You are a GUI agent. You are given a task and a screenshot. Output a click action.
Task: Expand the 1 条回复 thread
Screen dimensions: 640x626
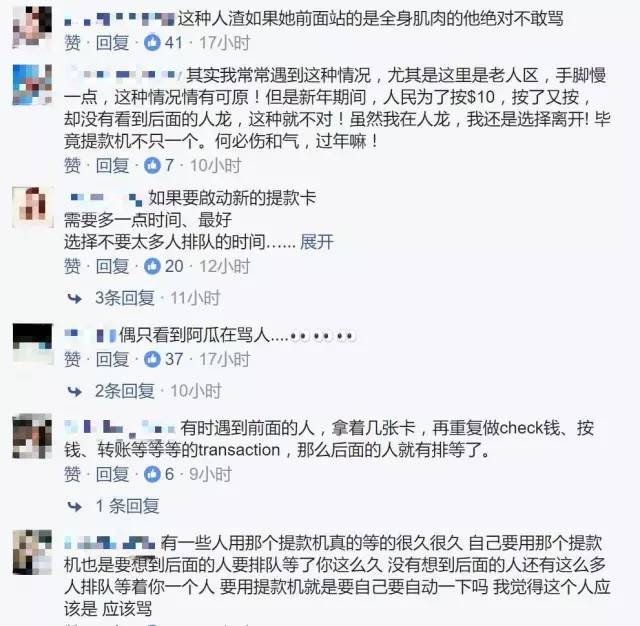(x=127, y=506)
